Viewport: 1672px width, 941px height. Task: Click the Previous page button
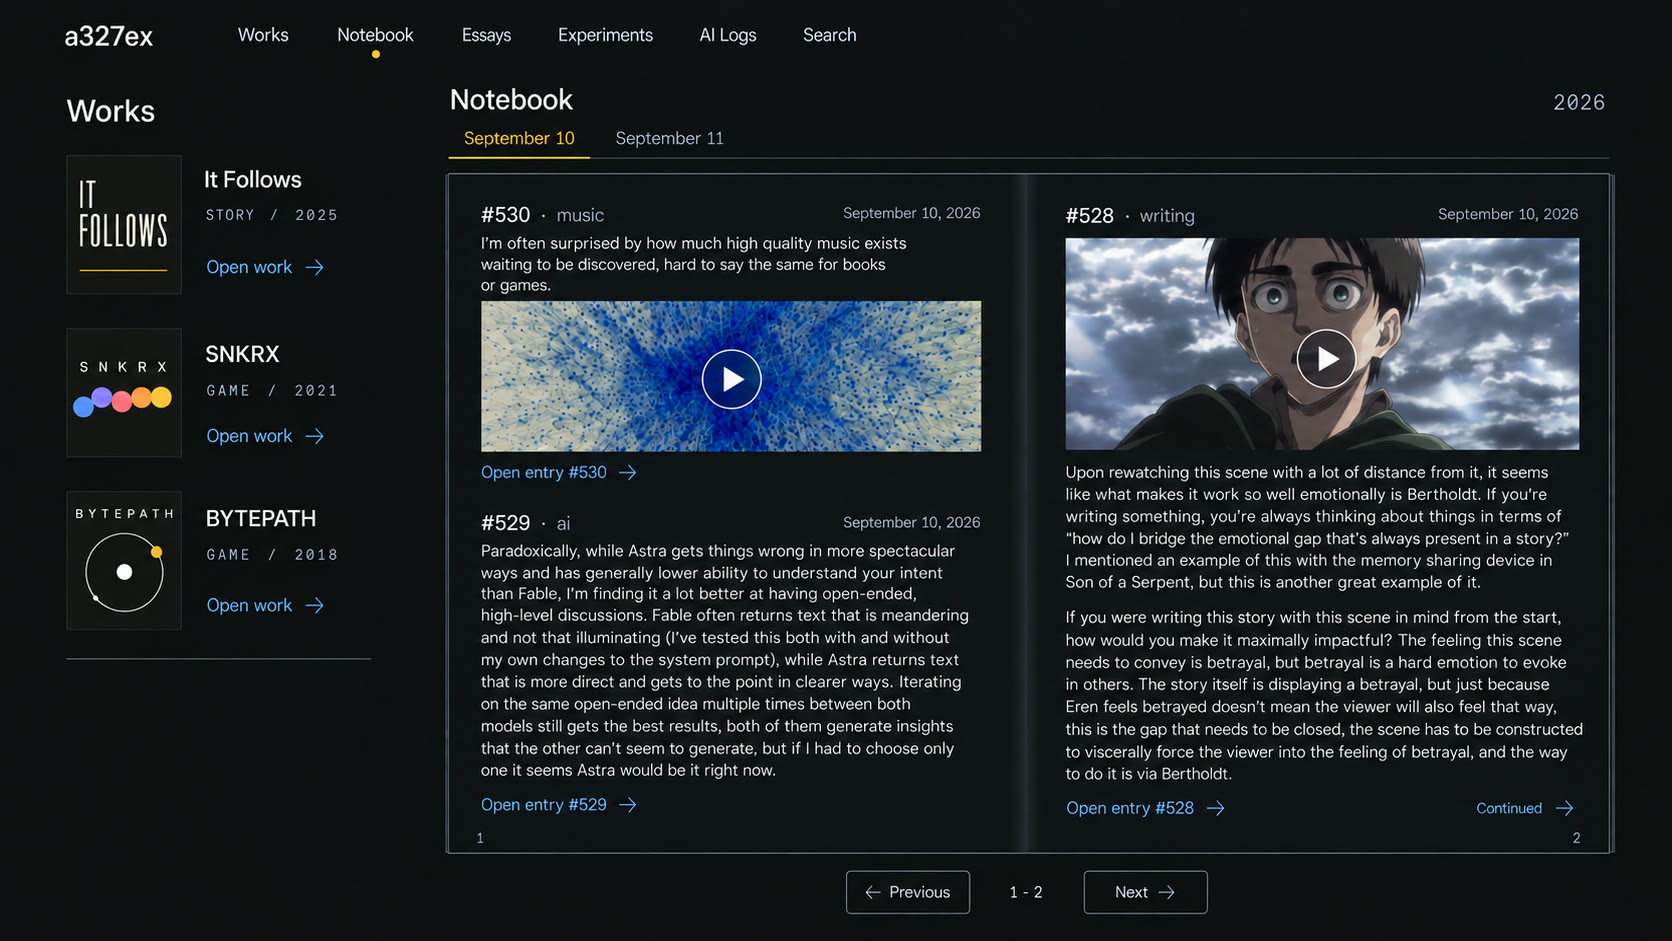(x=908, y=892)
